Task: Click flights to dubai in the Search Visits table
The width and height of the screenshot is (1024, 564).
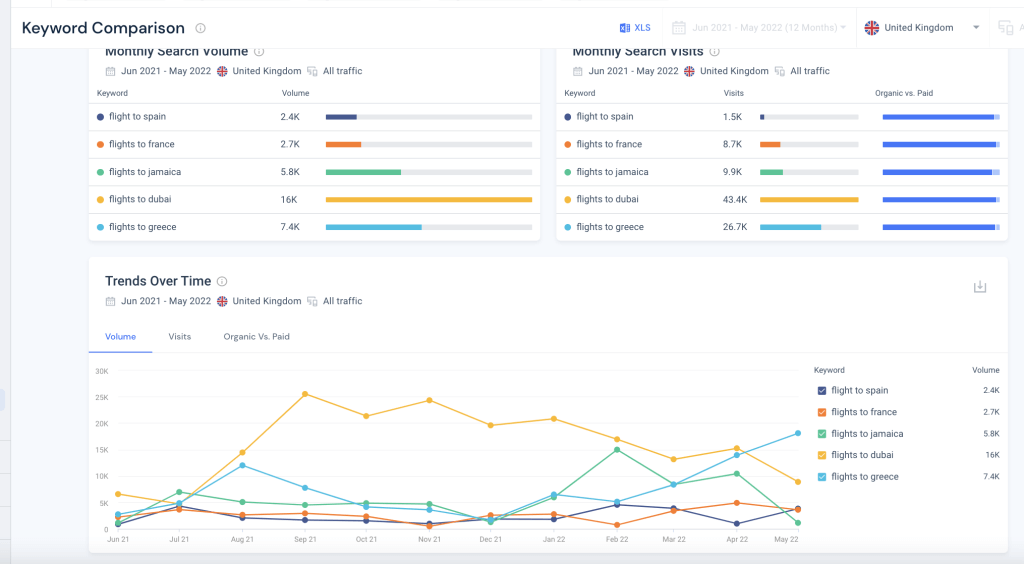Action: point(607,199)
